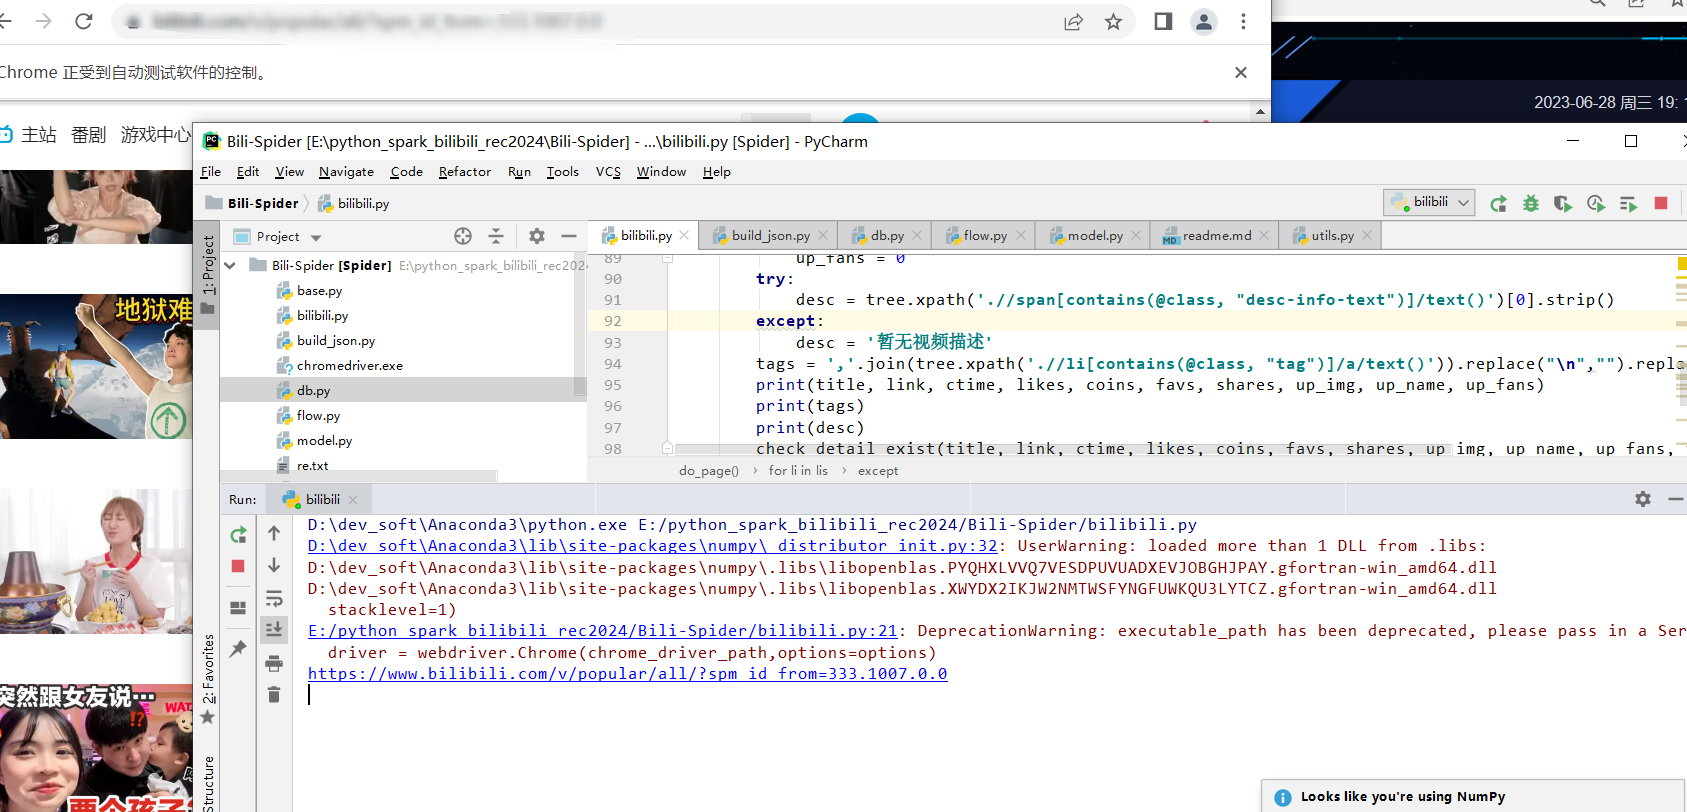This screenshot has height=812, width=1687.
Task: Open the bilibili run configuration dropdown
Action: tap(1430, 202)
